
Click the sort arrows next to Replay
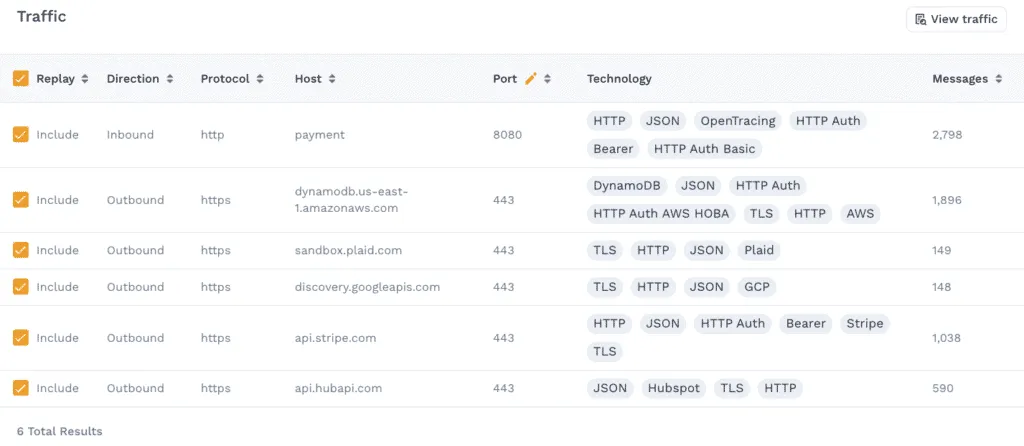point(85,79)
